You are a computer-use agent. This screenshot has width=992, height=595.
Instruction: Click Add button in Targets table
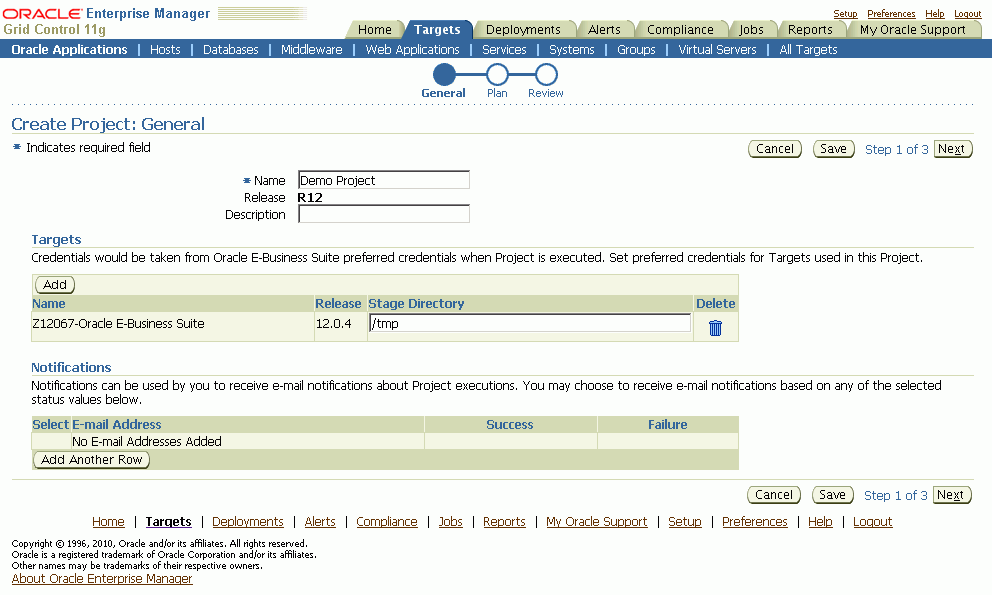55,285
